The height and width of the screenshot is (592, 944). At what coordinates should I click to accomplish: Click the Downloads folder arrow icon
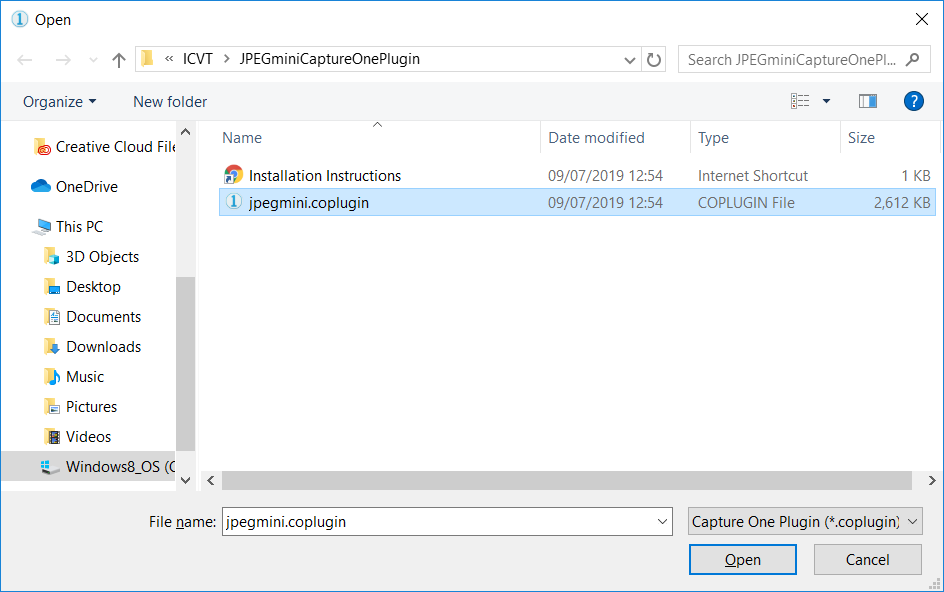pos(52,347)
